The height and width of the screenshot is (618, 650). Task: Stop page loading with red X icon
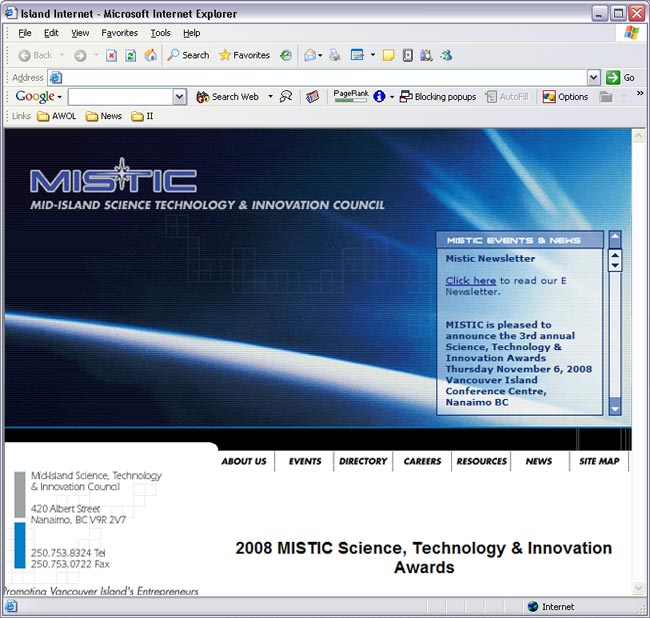[x=111, y=55]
